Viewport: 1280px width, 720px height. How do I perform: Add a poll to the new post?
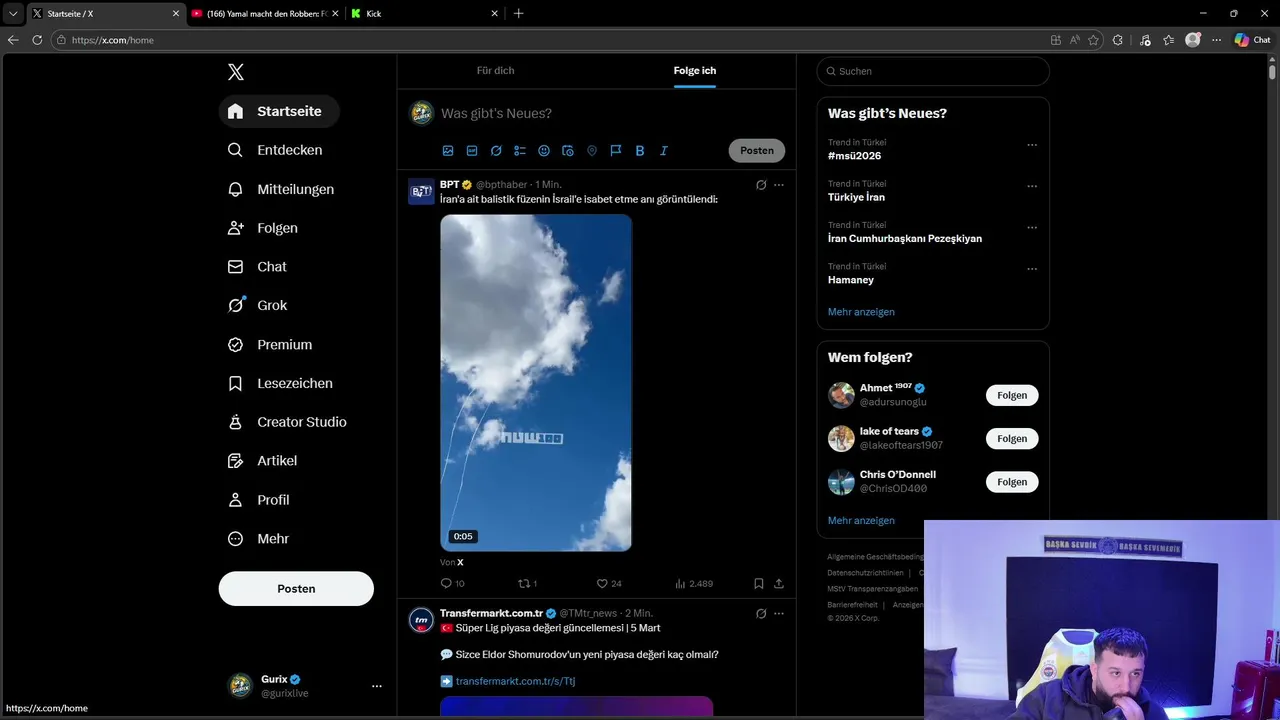pos(520,151)
